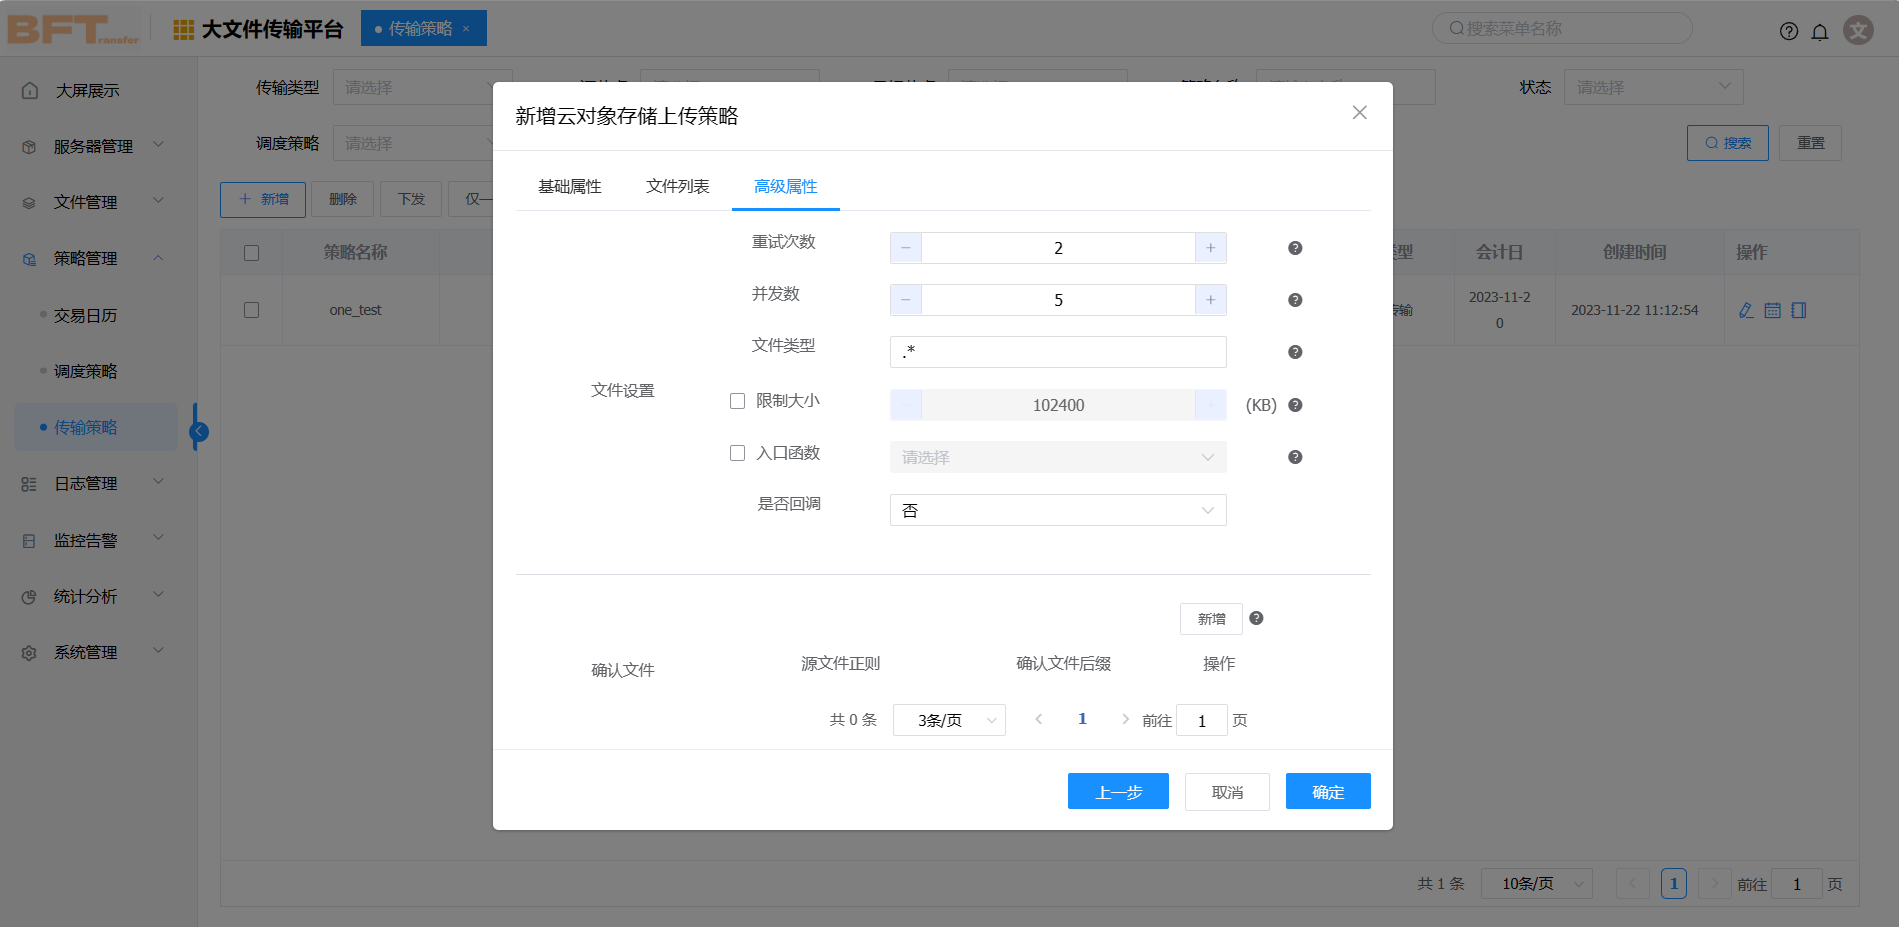Open the 是否回调 dropdown
The width and height of the screenshot is (1899, 927).
1057,510
